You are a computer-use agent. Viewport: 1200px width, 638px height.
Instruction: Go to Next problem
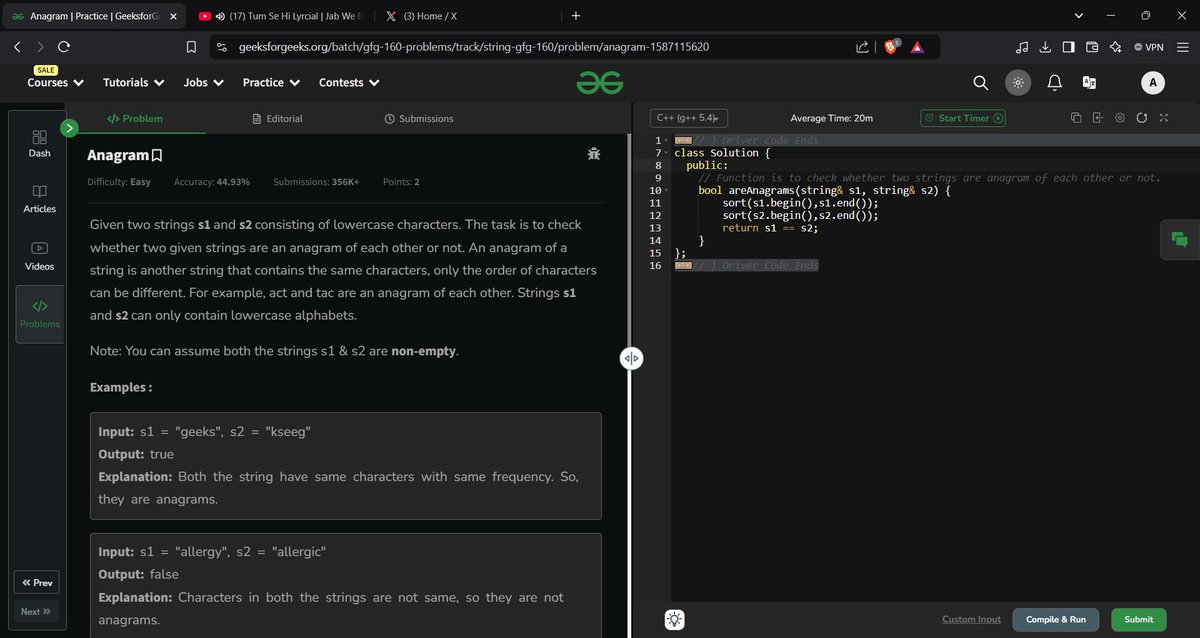(36, 611)
